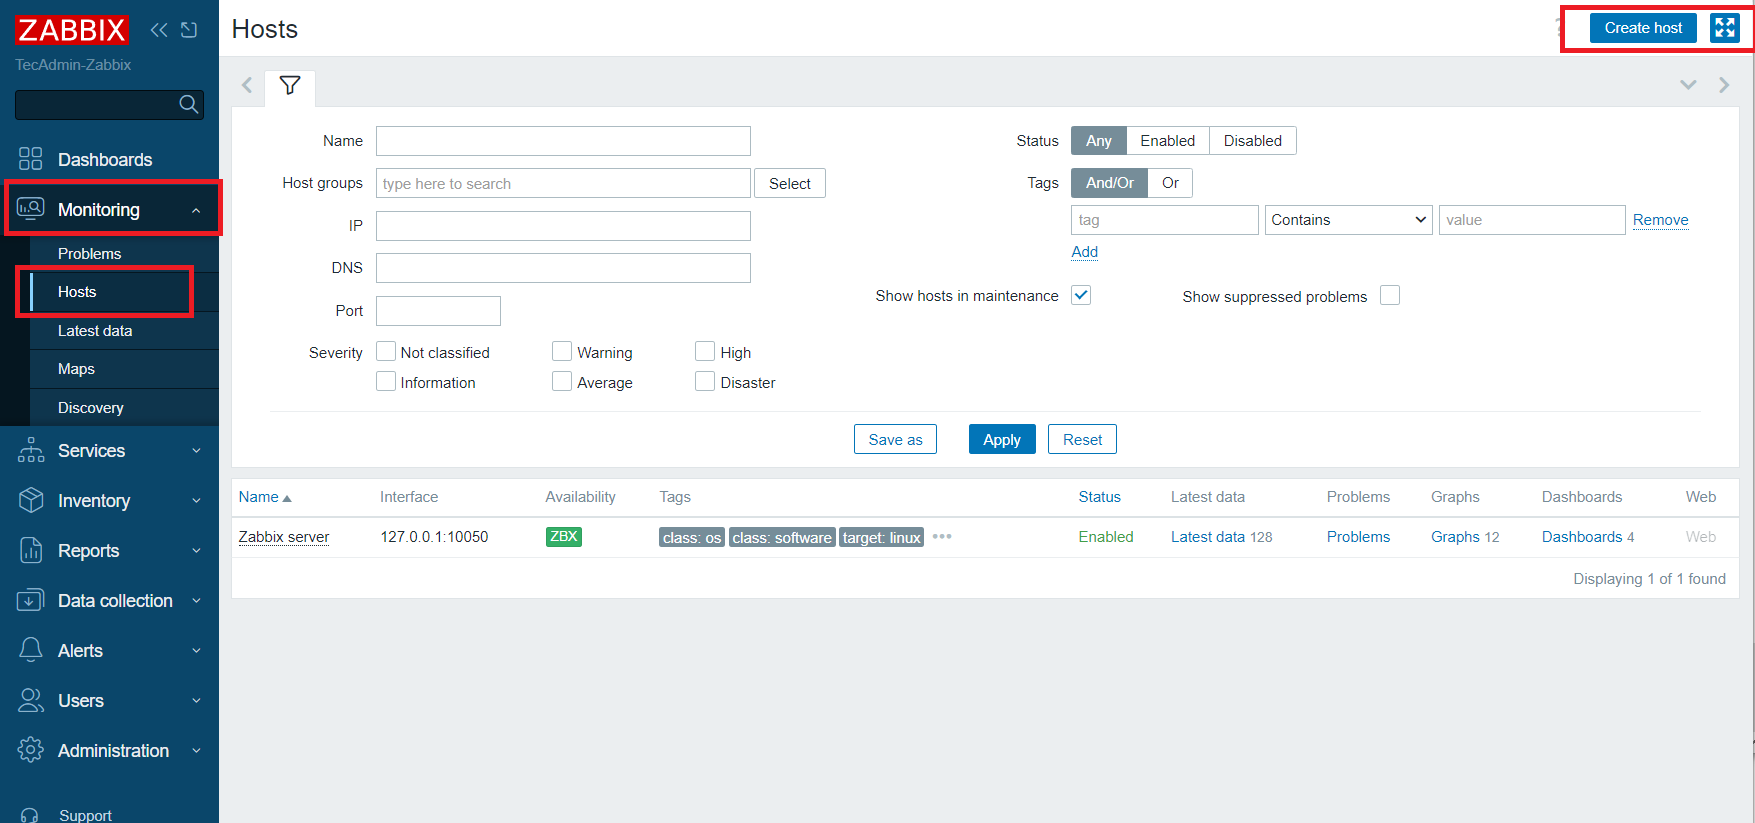Collapse the sidebar with double-chevron icon
The width and height of the screenshot is (1755, 823).
coord(159,30)
